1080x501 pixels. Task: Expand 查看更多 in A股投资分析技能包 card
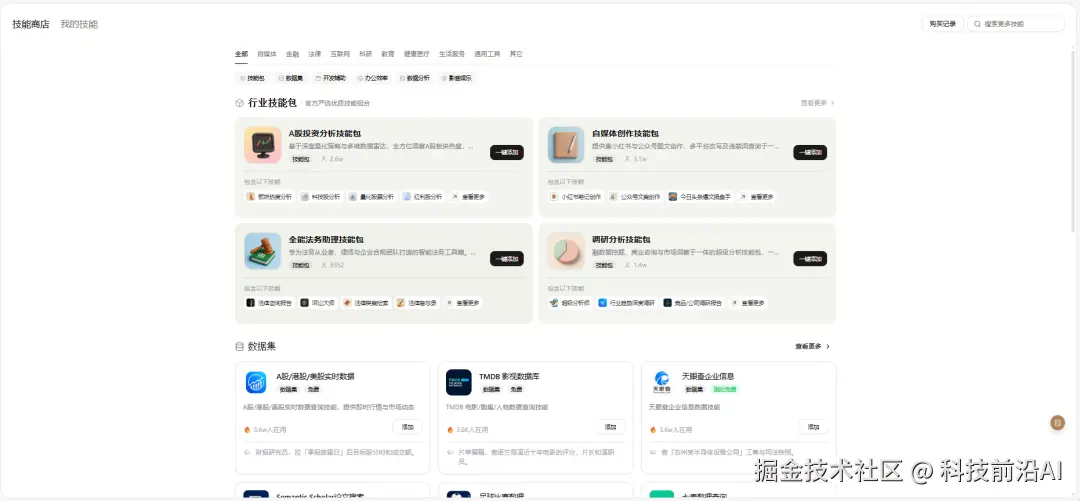click(469, 196)
